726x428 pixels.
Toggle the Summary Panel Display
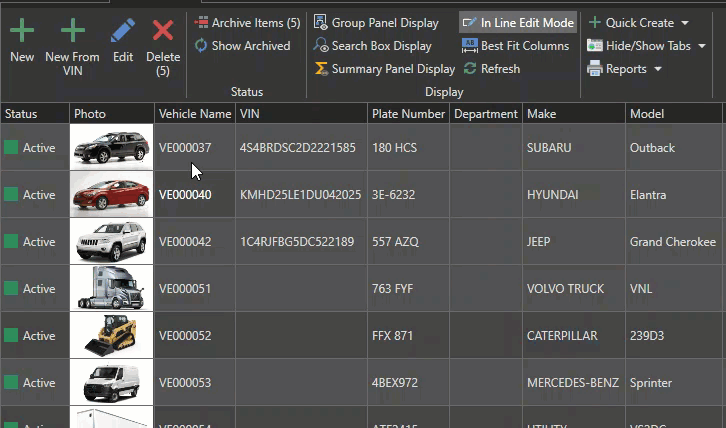pyautogui.click(x=384, y=69)
